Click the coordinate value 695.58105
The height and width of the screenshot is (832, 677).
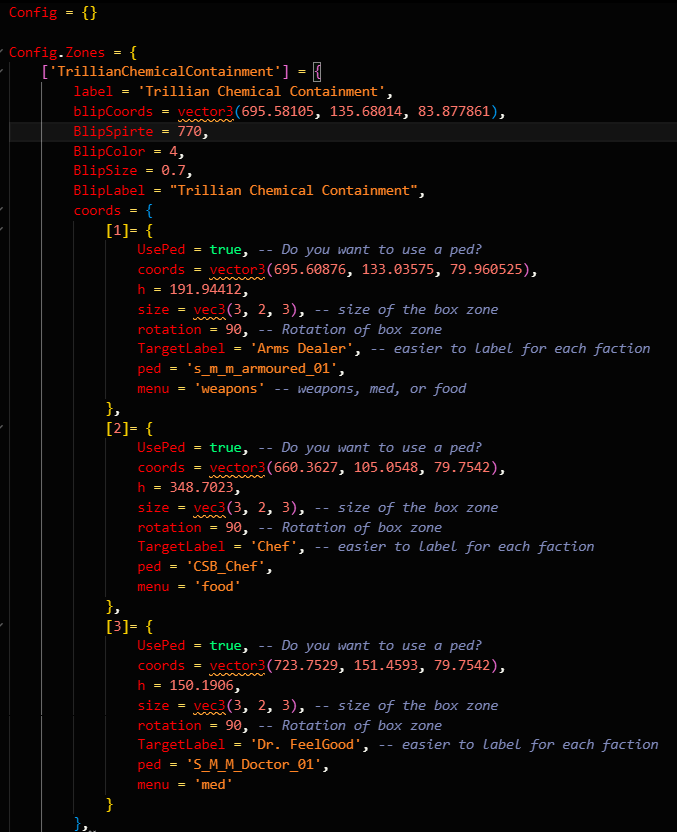pyautogui.click(x=277, y=111)
